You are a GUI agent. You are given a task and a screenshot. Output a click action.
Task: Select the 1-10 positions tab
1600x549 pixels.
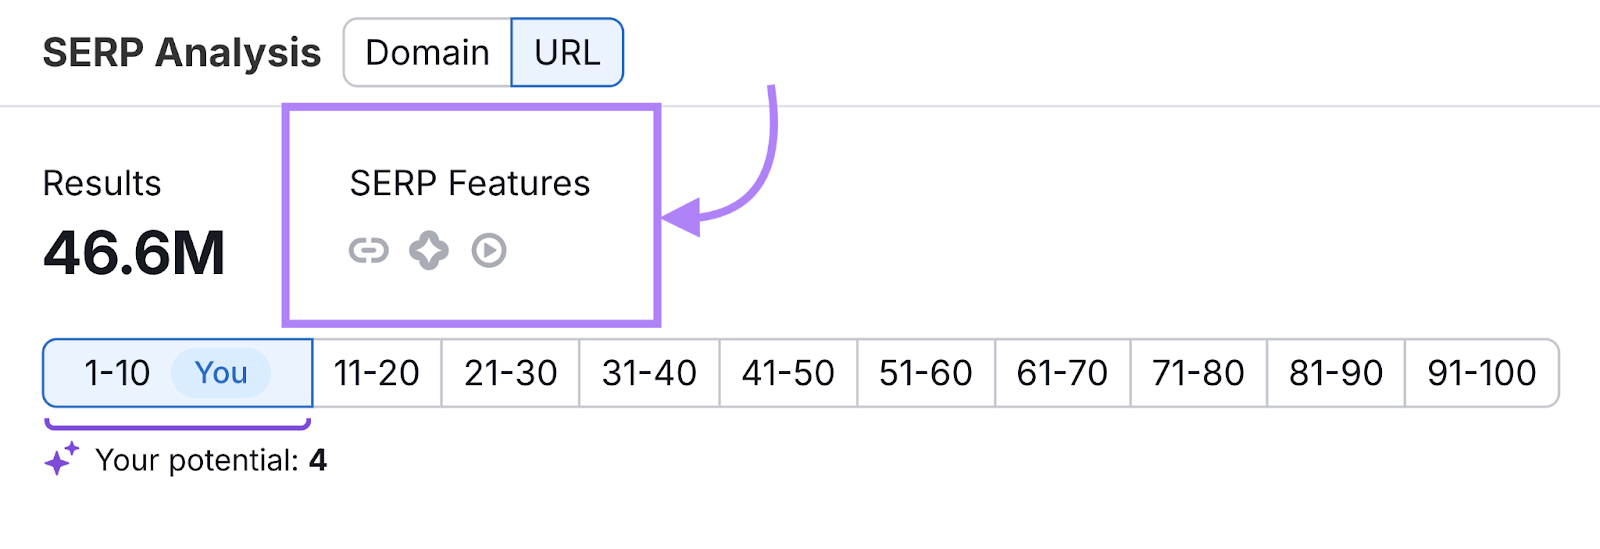tap(117, 373)
